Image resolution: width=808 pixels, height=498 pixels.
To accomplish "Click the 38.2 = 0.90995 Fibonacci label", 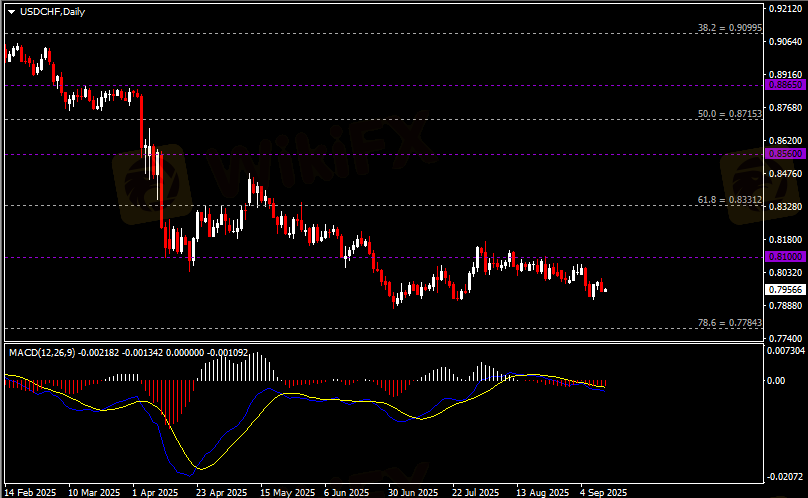I will point(730,28).
